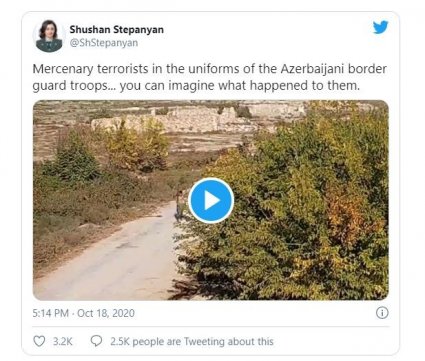Open Shushan Stepanyan's profile picture
The height and width of the screenshot is (361, 425).
click(x=49, y=36)
